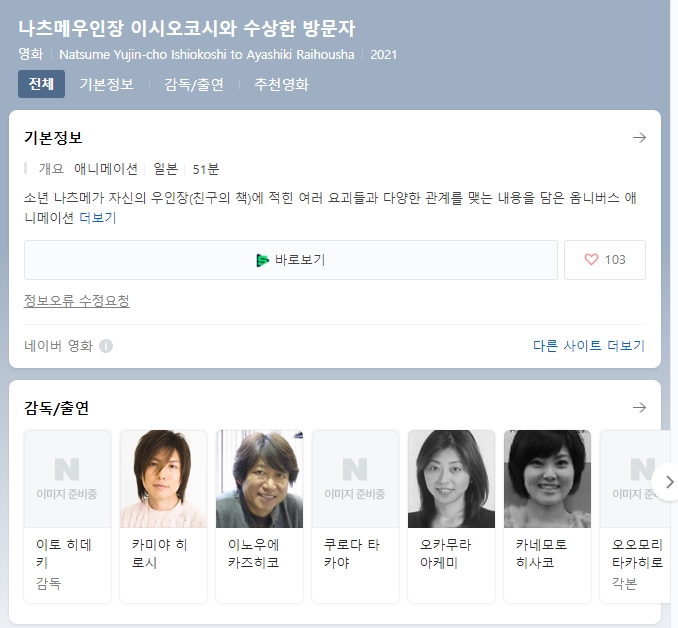Screen dimensions: 678x628
Task: Show next cast members with right chevron
Action: tap(668, 482)
